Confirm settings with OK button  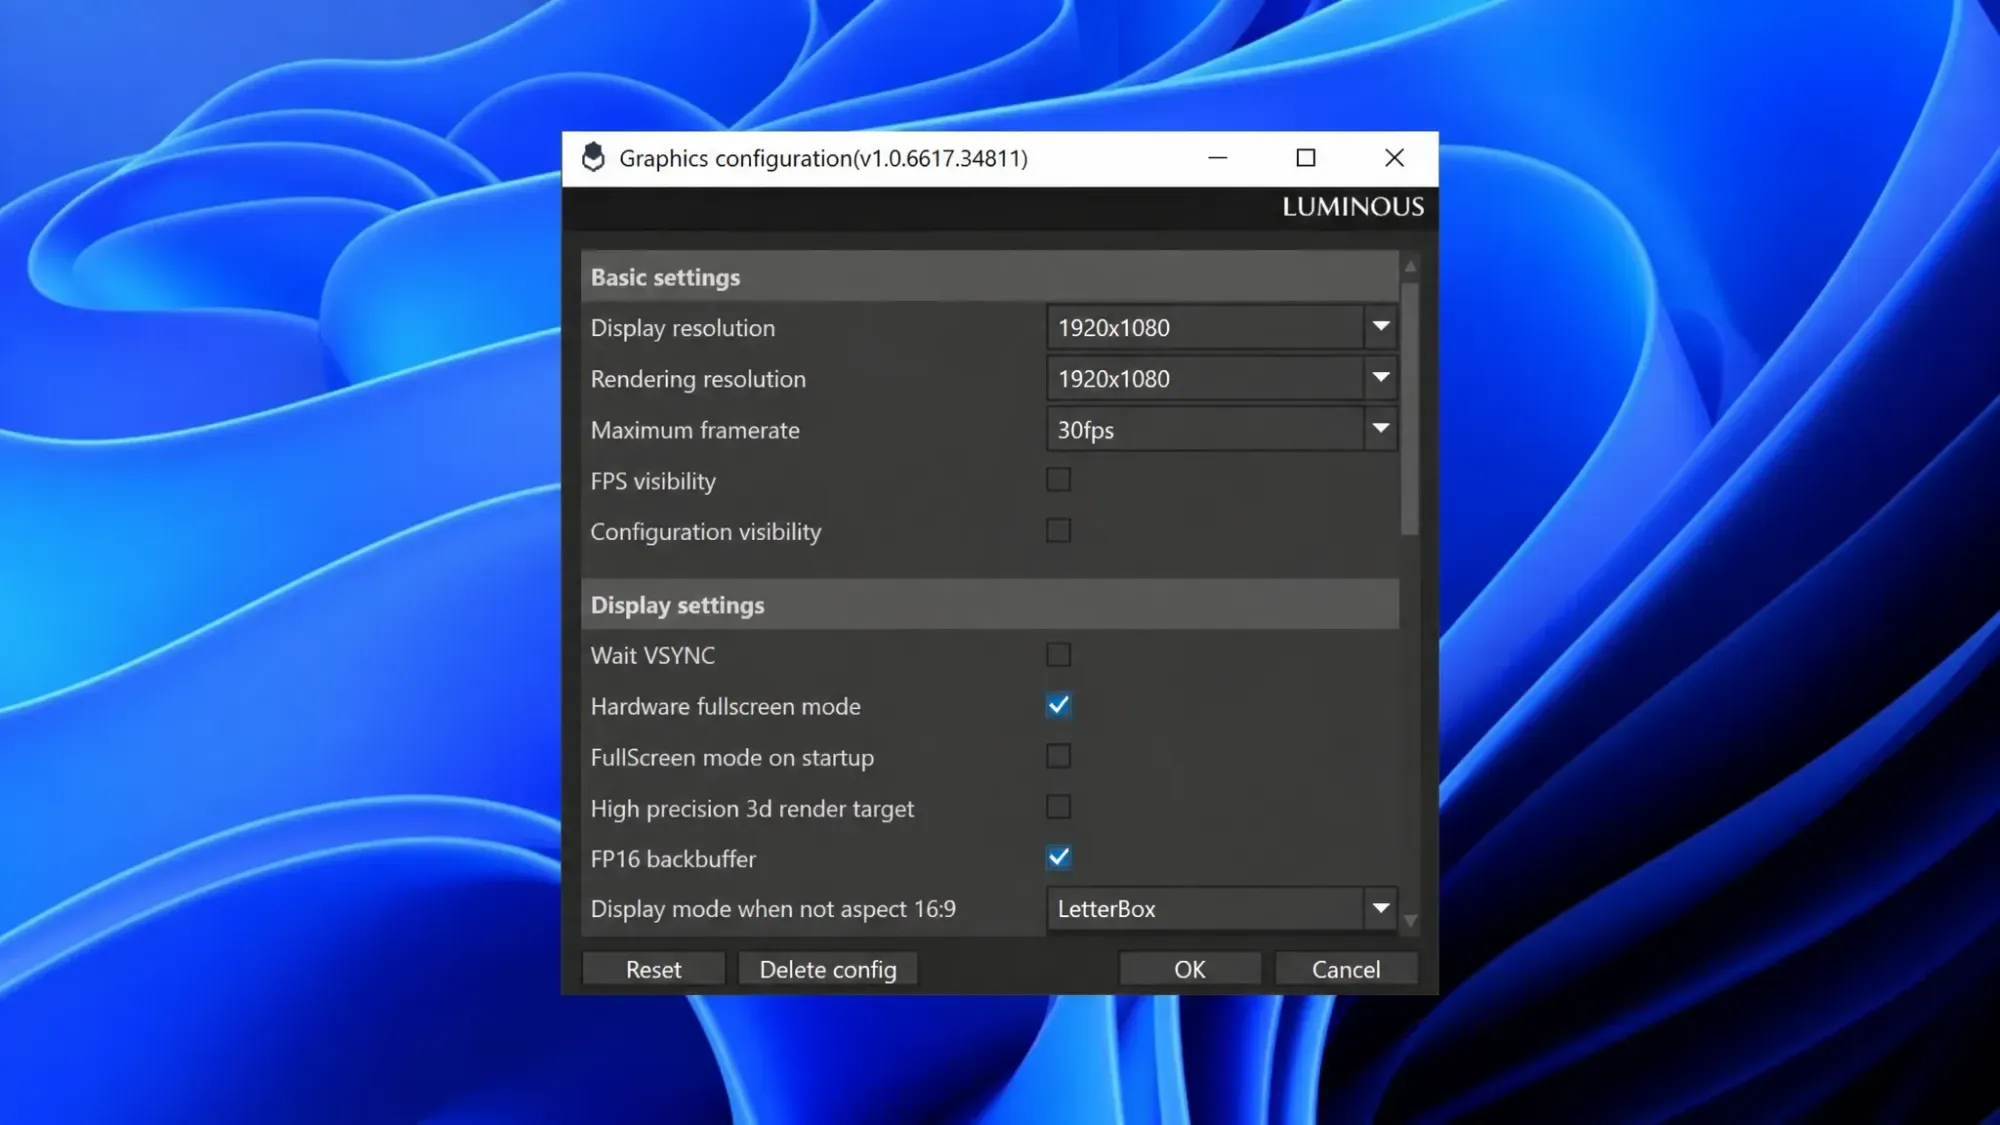[x=1190, y=969]
